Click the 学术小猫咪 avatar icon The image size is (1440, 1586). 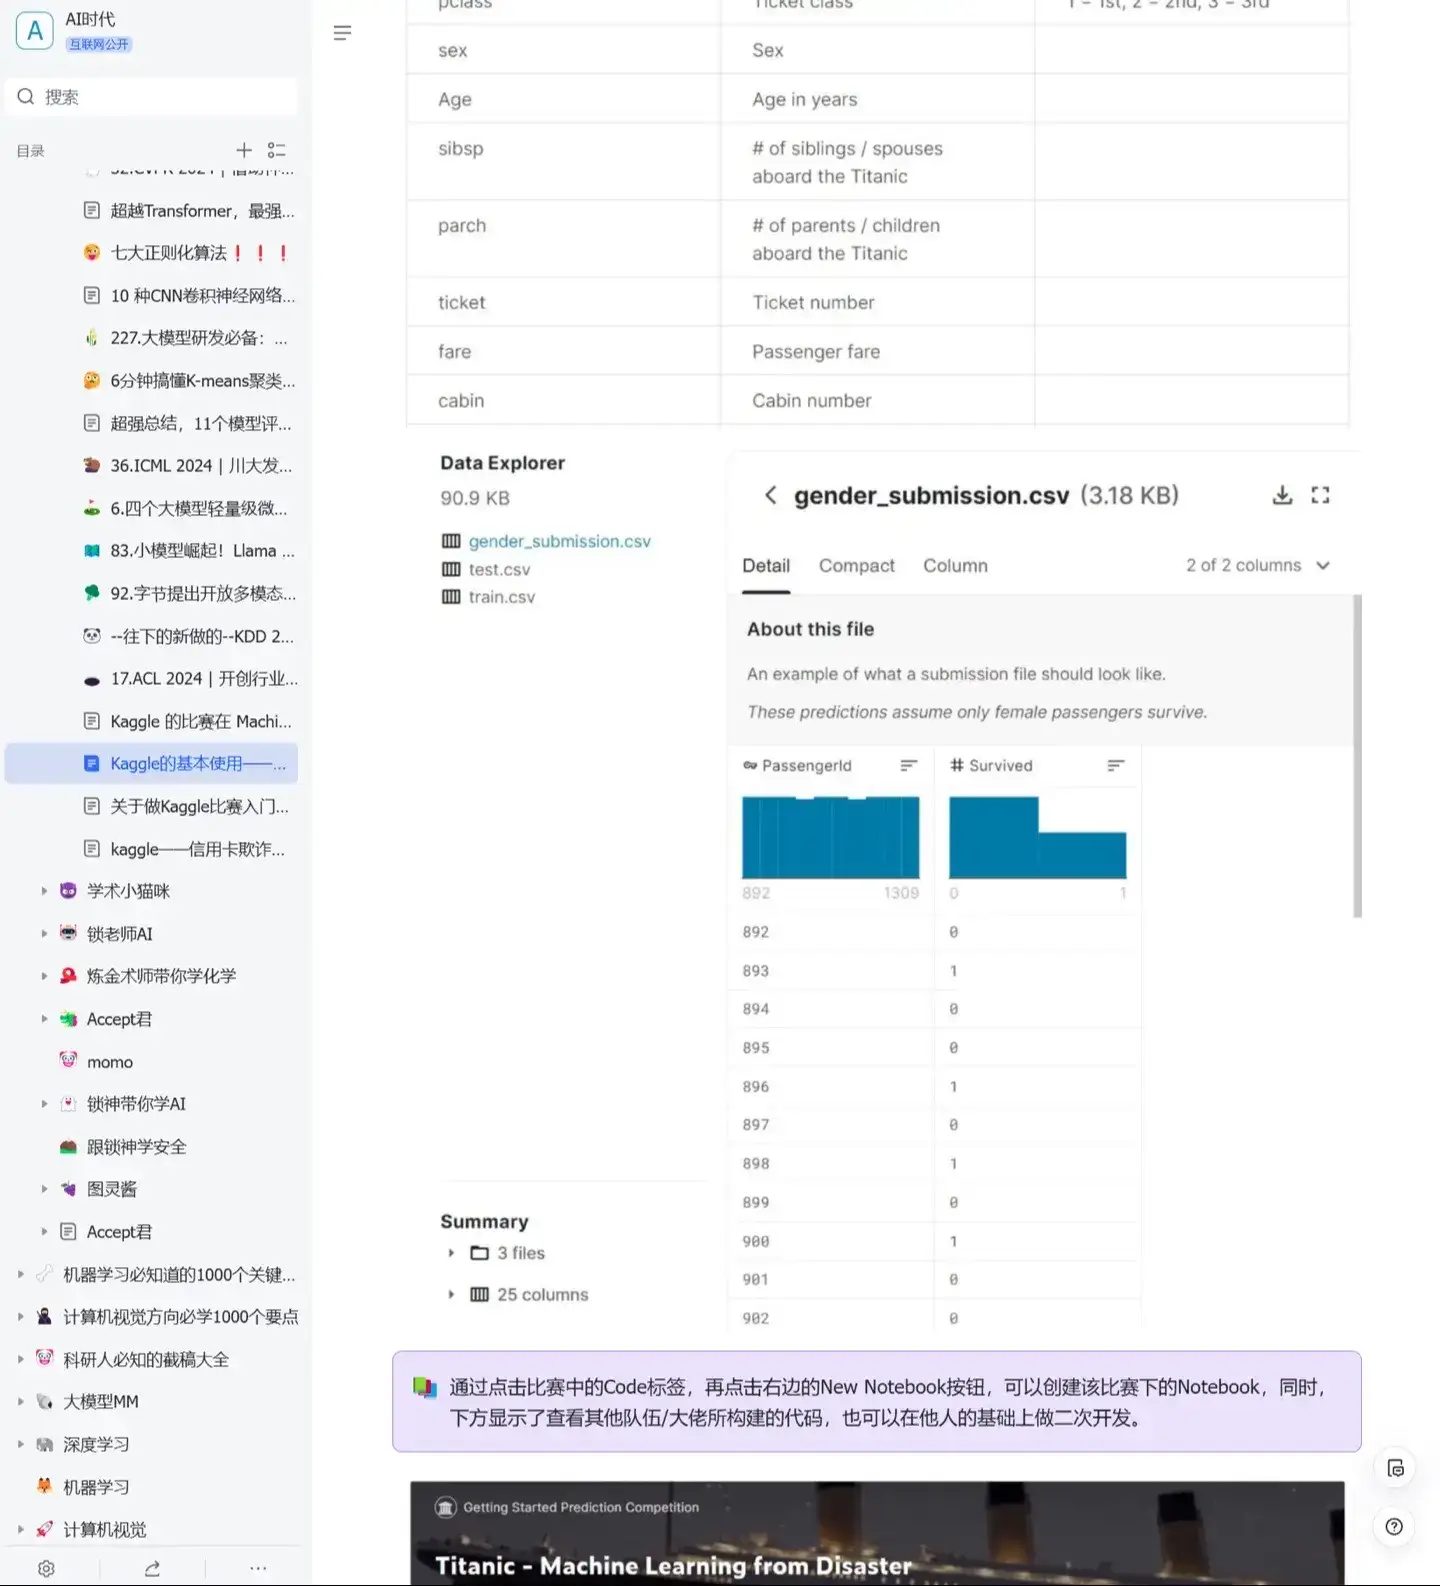[x=68, y=890]
